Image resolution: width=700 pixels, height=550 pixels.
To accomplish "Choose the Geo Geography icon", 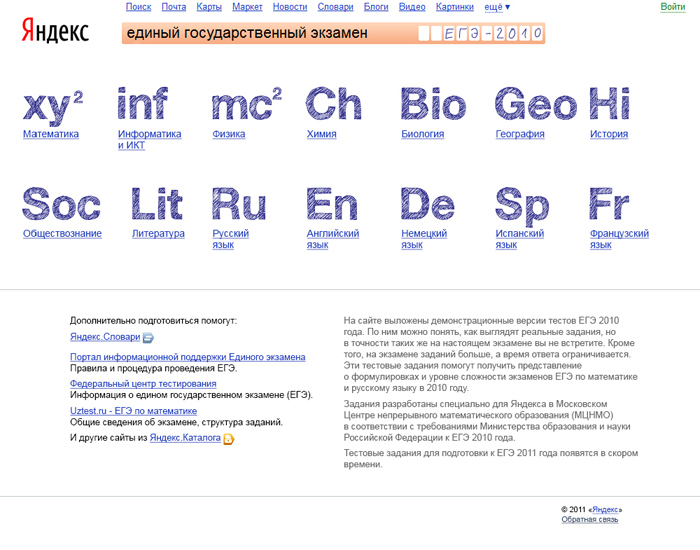I will pos(536,104).
